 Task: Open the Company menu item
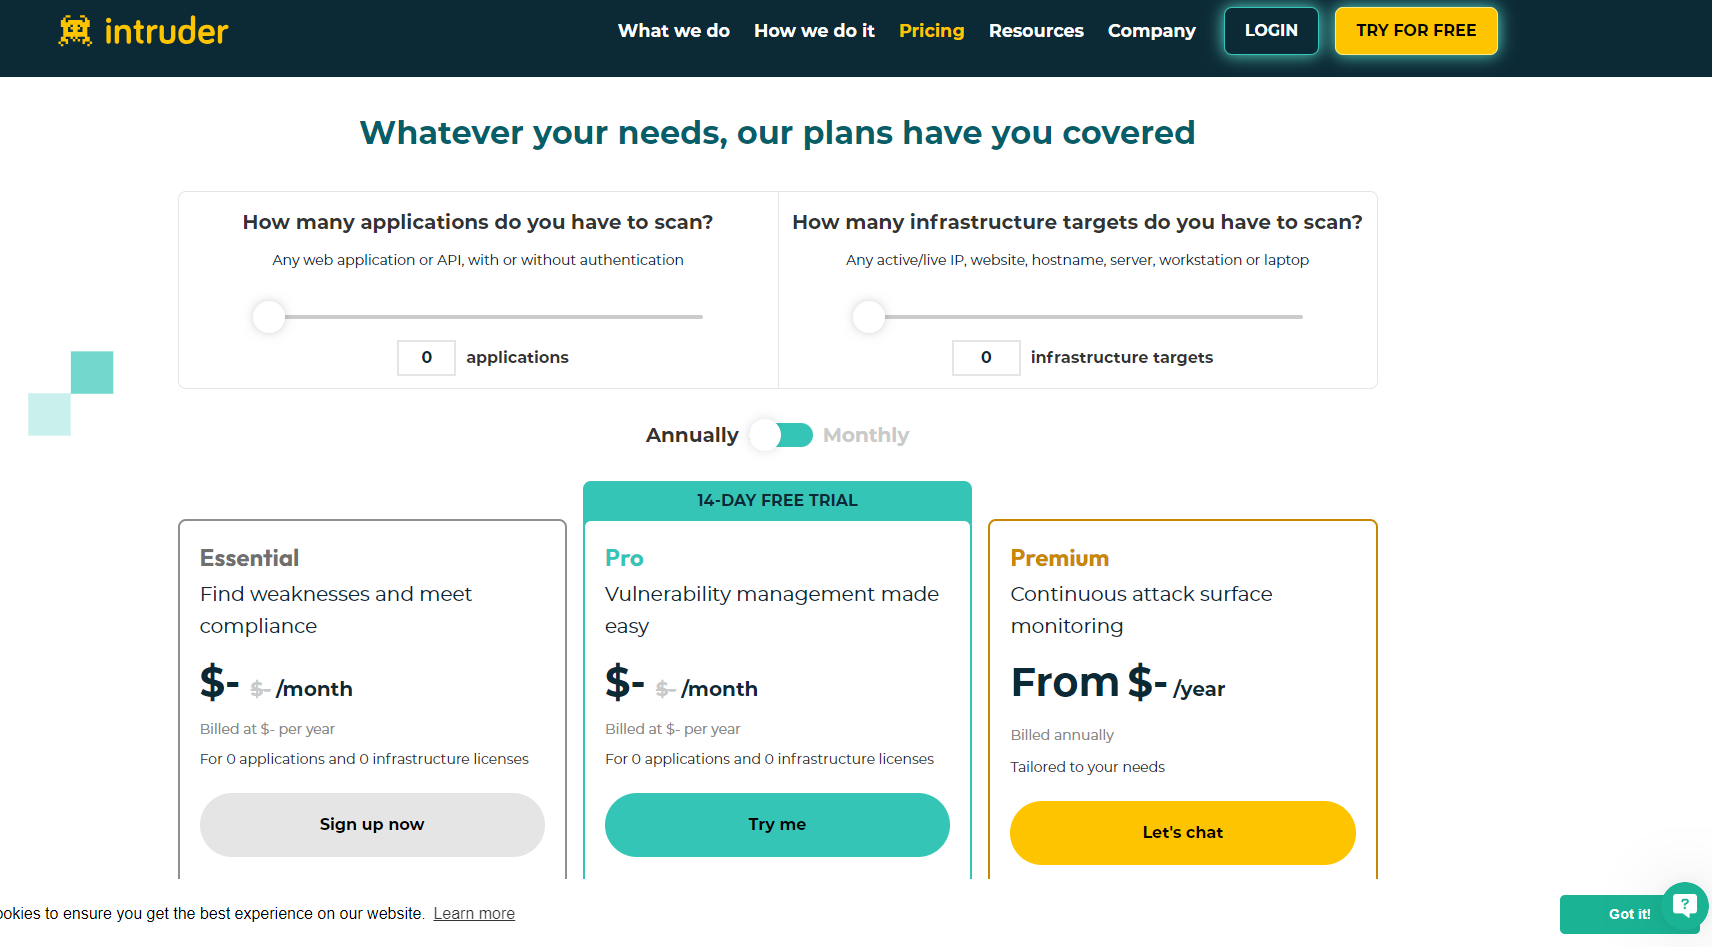pyautogui.click(x=1151, y=31)
